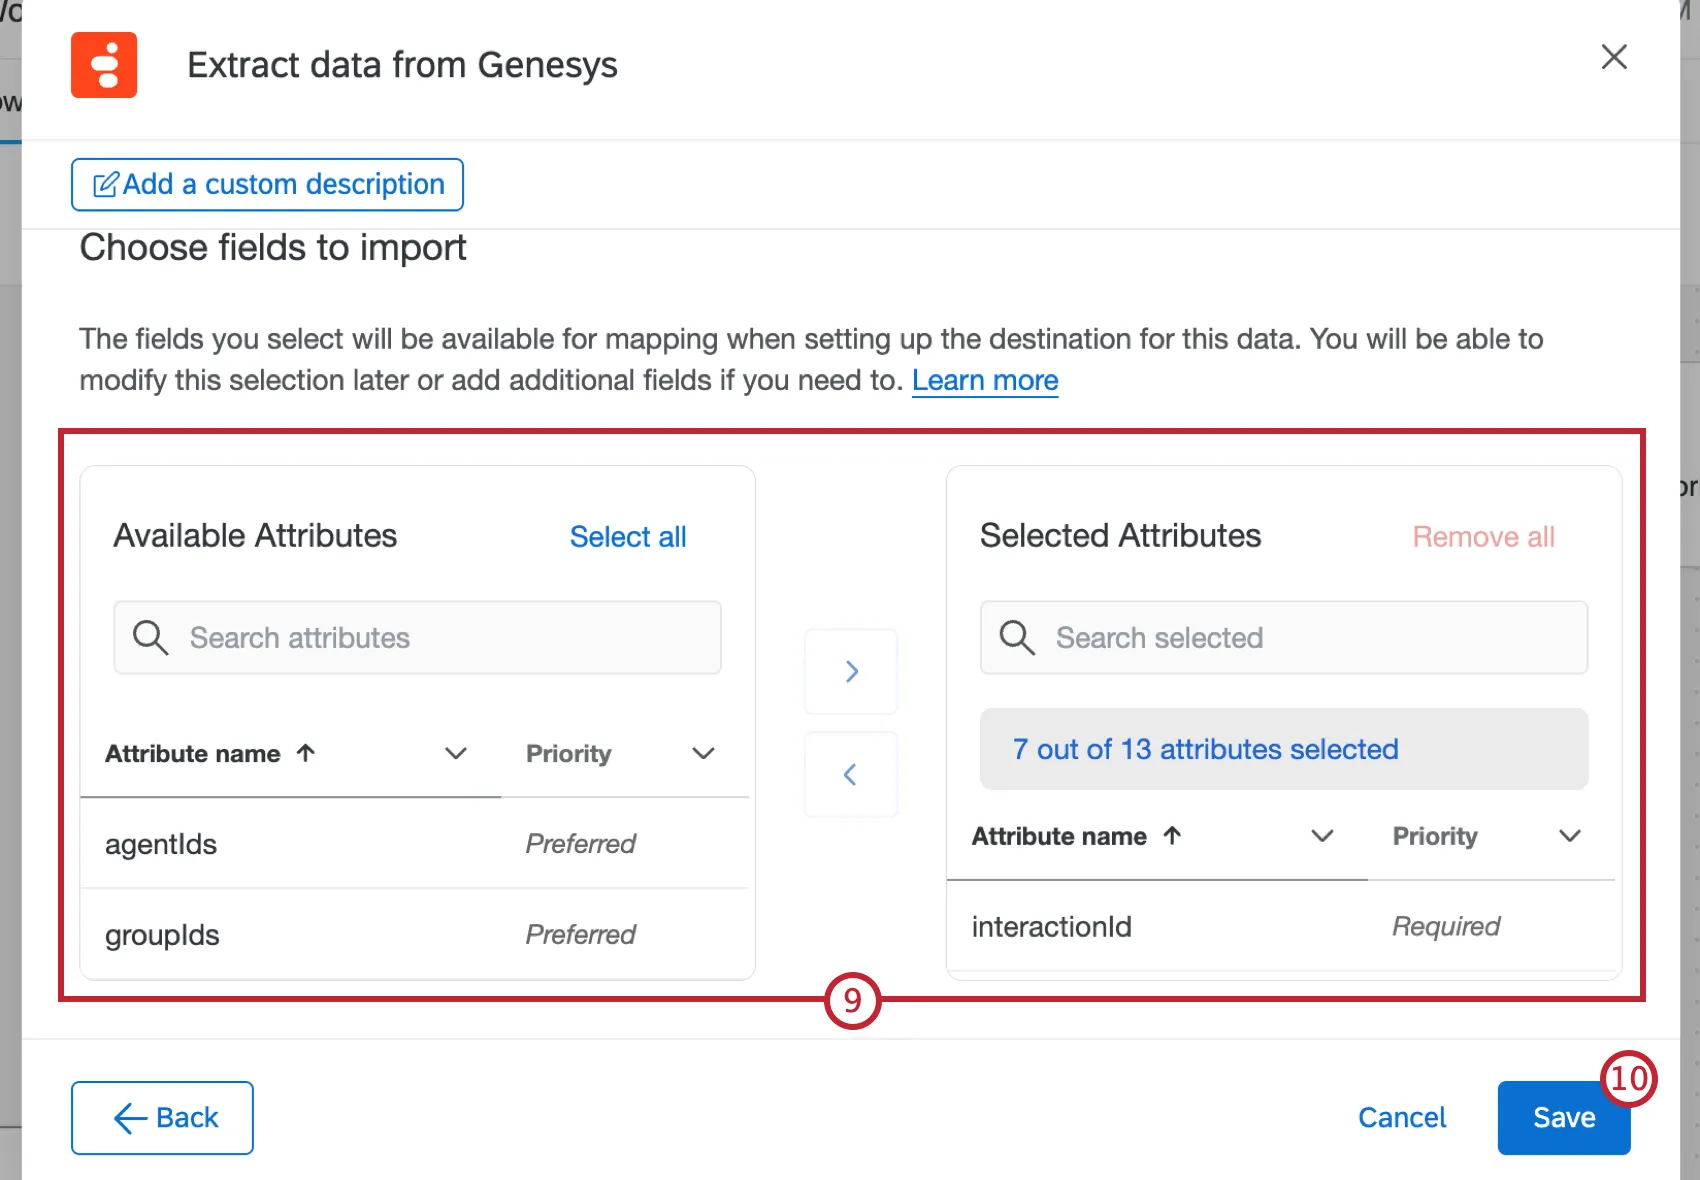Click the Genesys logo icon
Screen dimensions: 1700x1180
point(103,65)
